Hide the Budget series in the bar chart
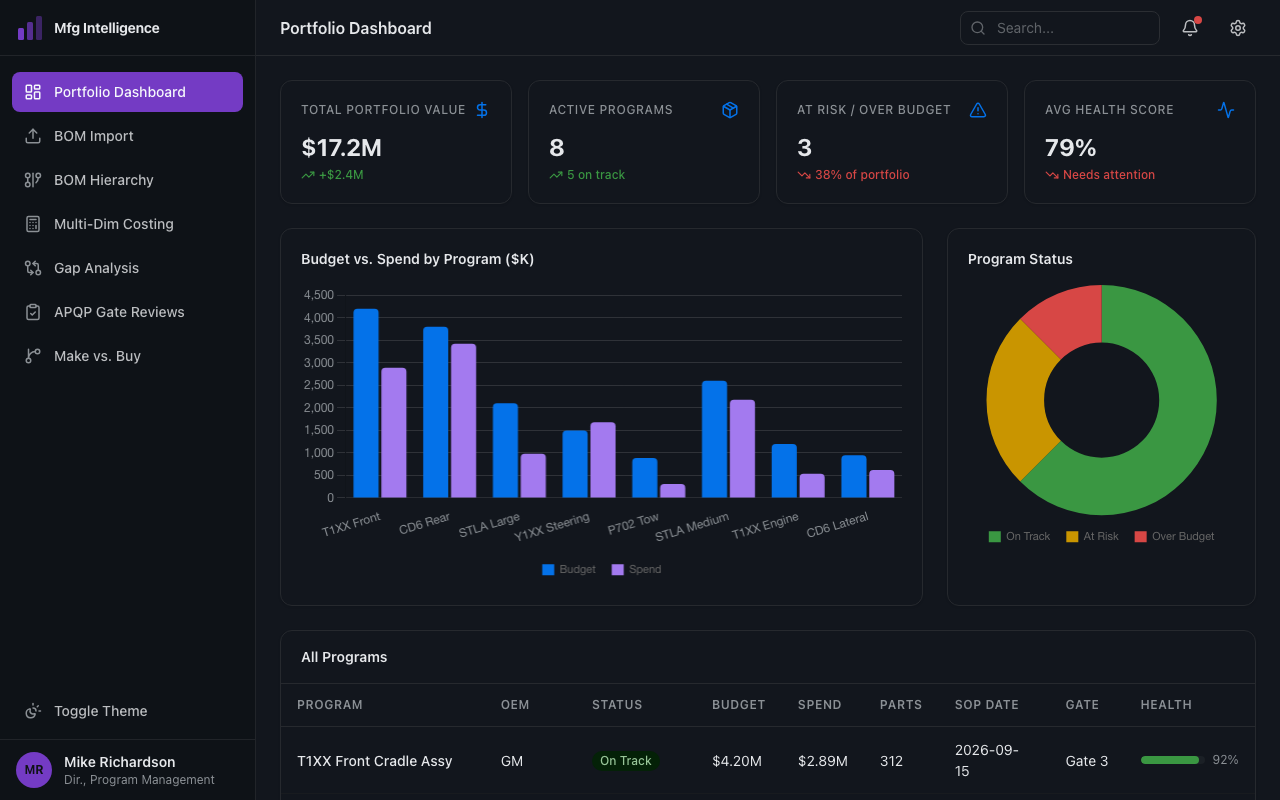Image resolution: width=1280 pixels, height=800 pixels. tap(568, 569)
